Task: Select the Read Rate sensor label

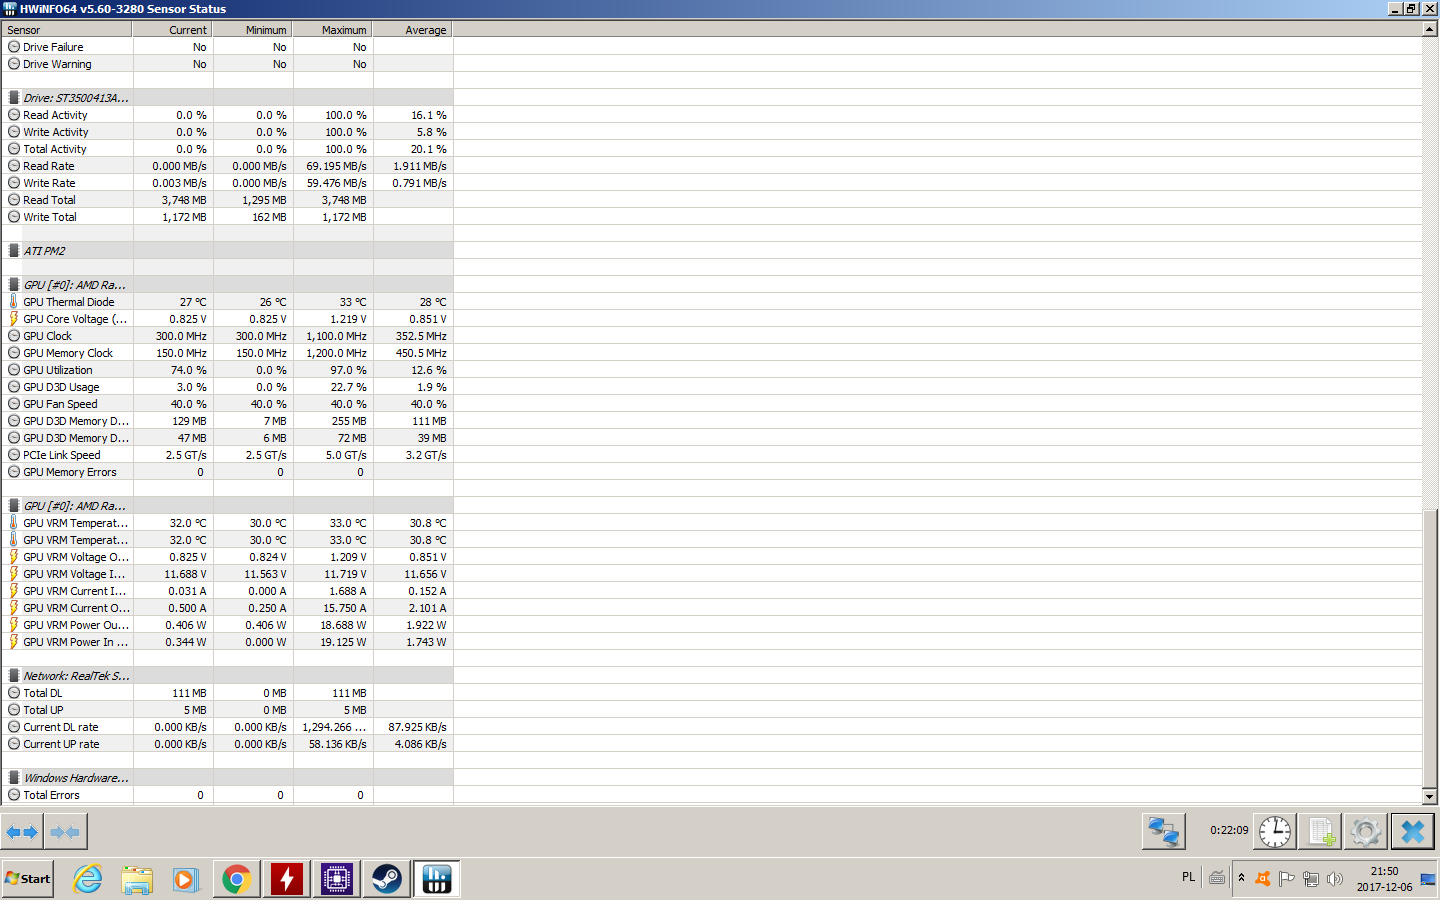Action: pos(49,166)
